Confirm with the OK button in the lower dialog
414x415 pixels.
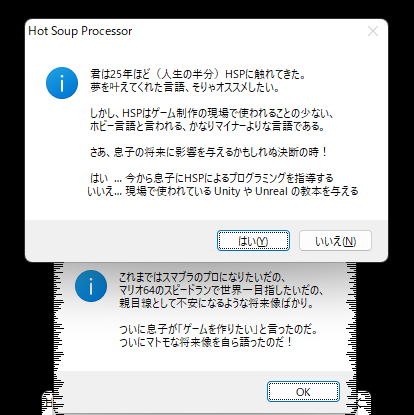click(x=303, y=392)
